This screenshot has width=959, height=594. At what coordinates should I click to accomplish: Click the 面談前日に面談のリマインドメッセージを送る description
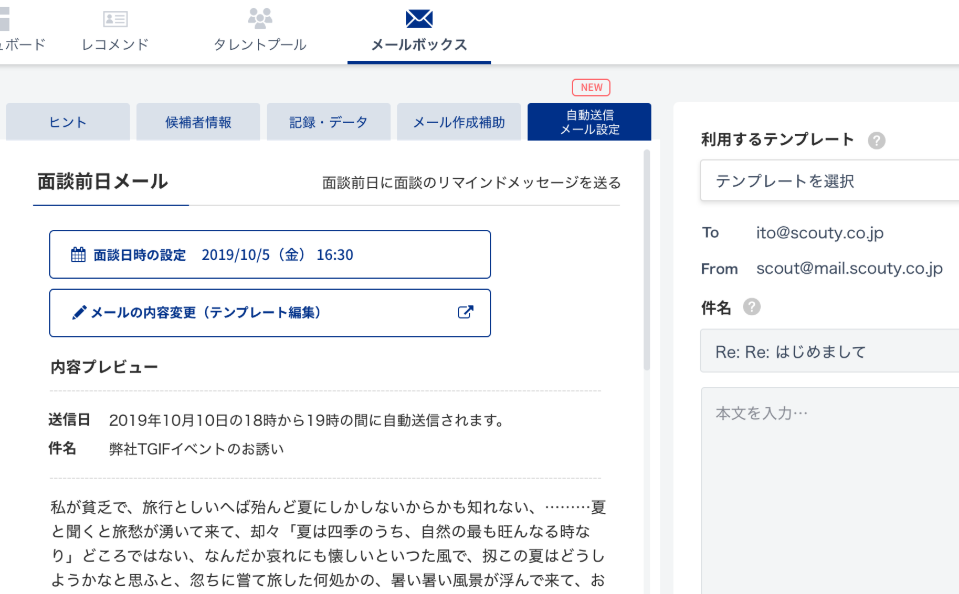click(x=471, y=183)
